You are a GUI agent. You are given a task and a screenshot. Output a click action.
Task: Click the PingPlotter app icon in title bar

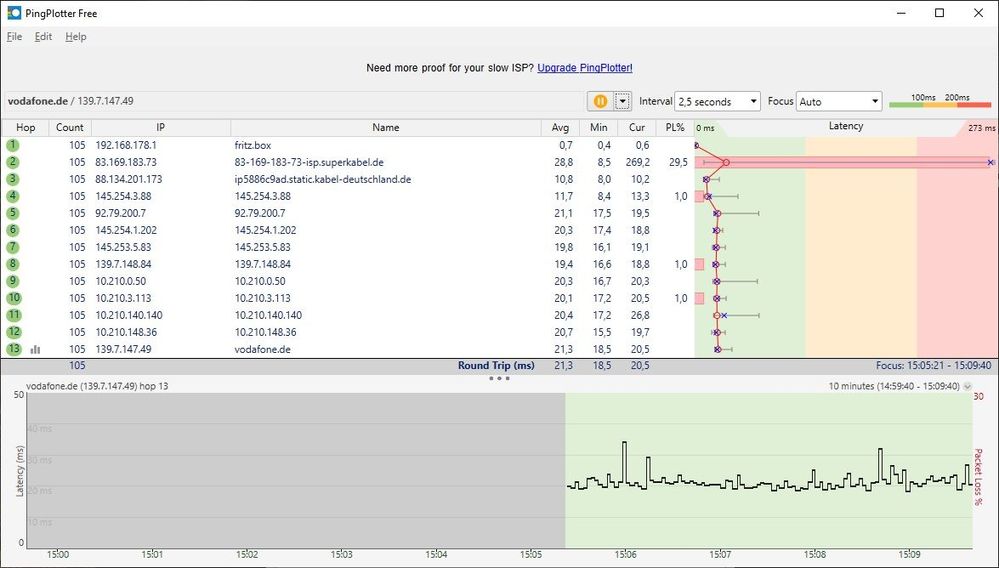pos(14,13)
